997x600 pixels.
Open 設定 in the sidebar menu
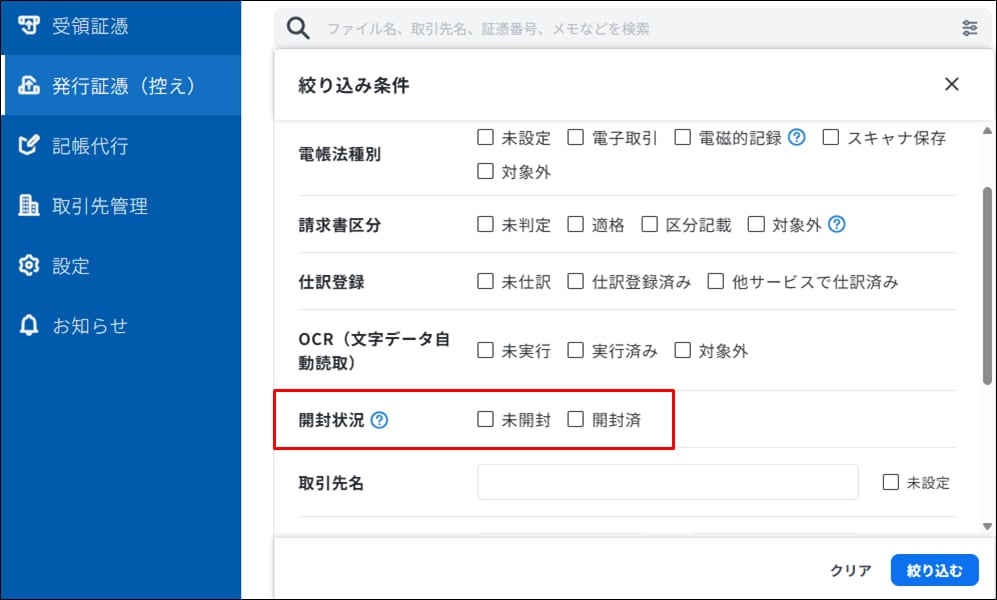pyautogui.click(x=71, y=266)
